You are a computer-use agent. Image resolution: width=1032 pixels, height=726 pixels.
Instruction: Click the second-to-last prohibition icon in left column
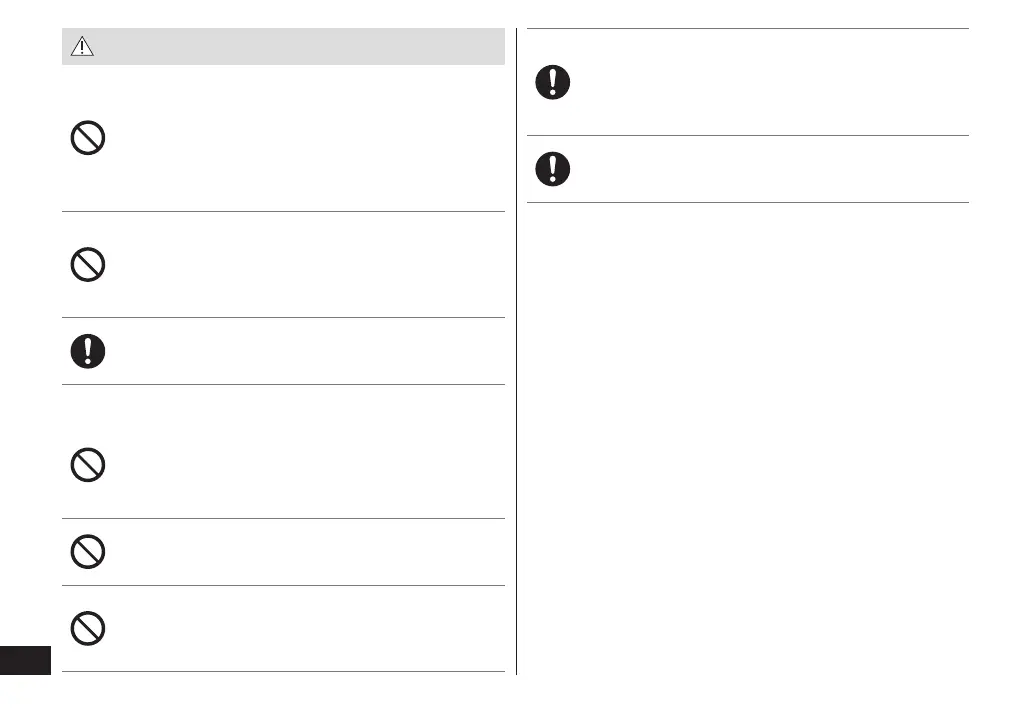coord(88,552)
